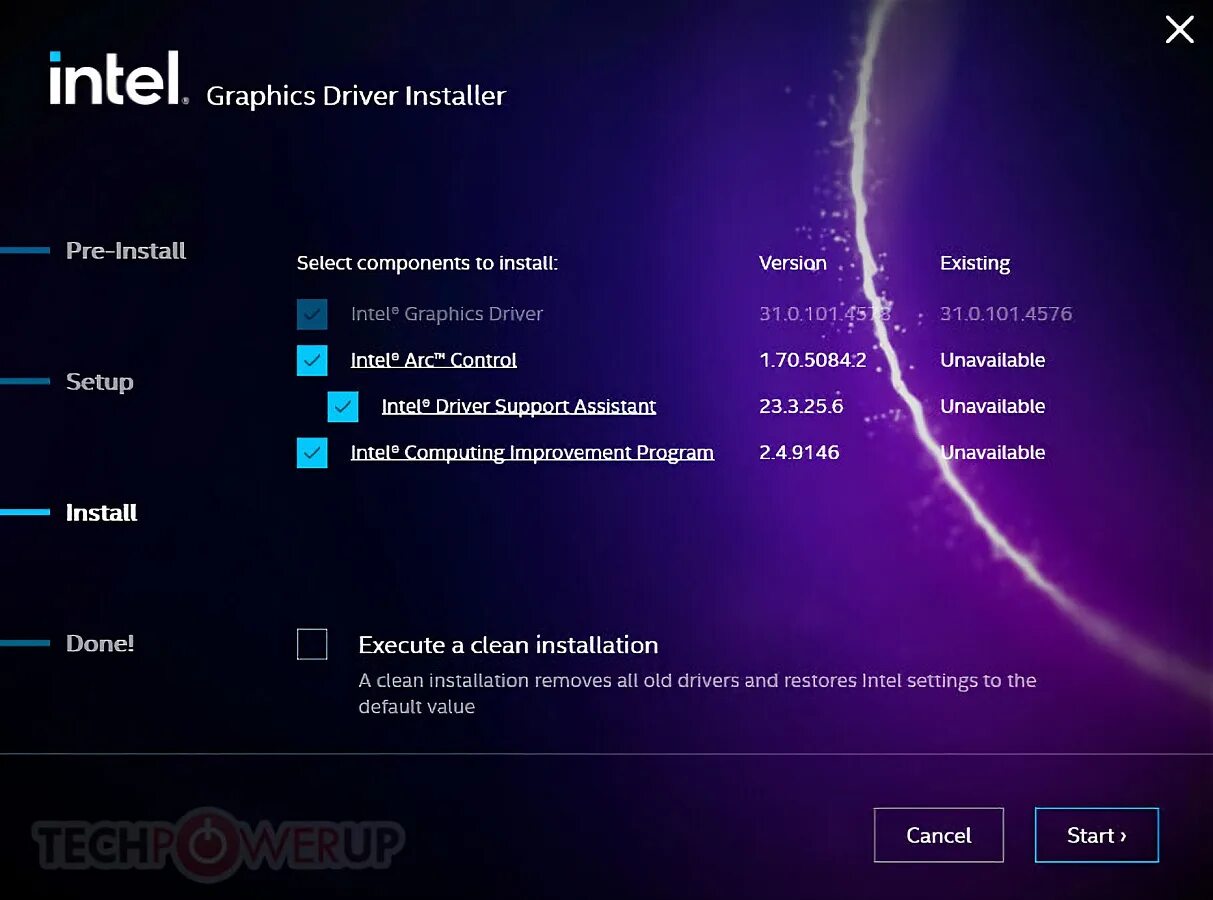Open the Intel Arc Control link

[433, 360]
